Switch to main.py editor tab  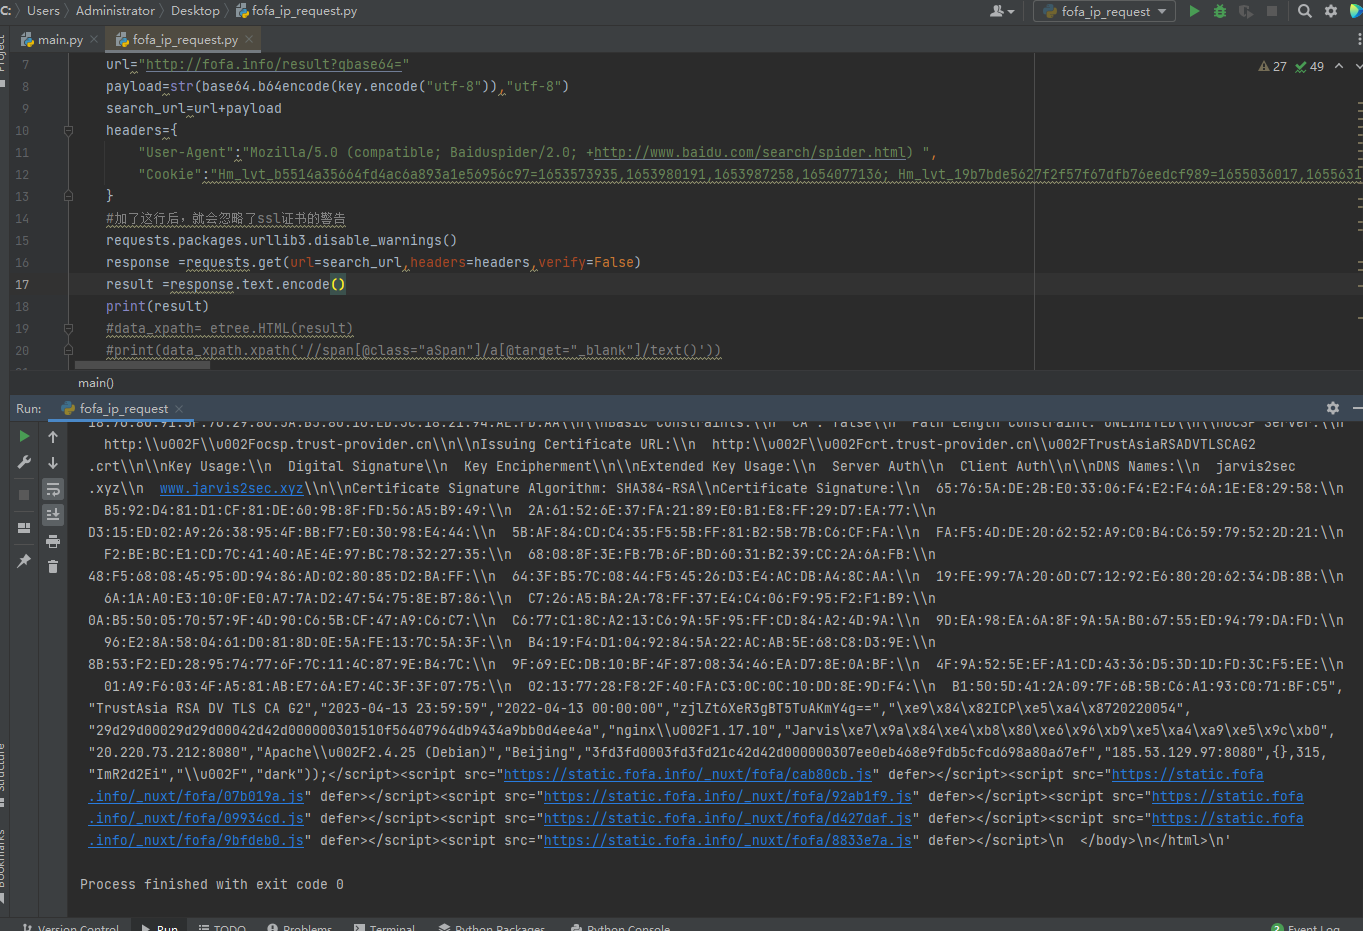coord(59,39)
